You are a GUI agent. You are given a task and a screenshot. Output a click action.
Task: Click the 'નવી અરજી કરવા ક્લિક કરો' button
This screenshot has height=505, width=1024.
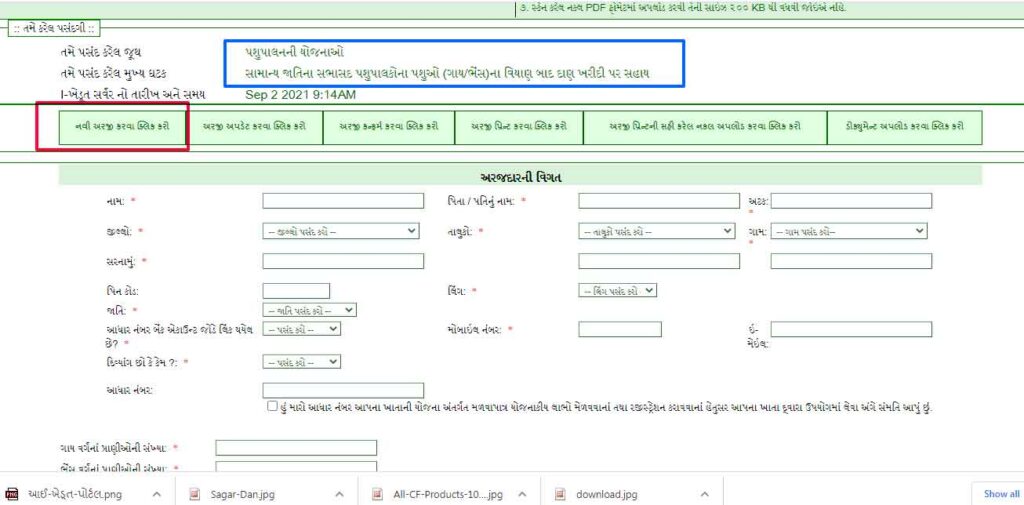[x=122, y=127]
